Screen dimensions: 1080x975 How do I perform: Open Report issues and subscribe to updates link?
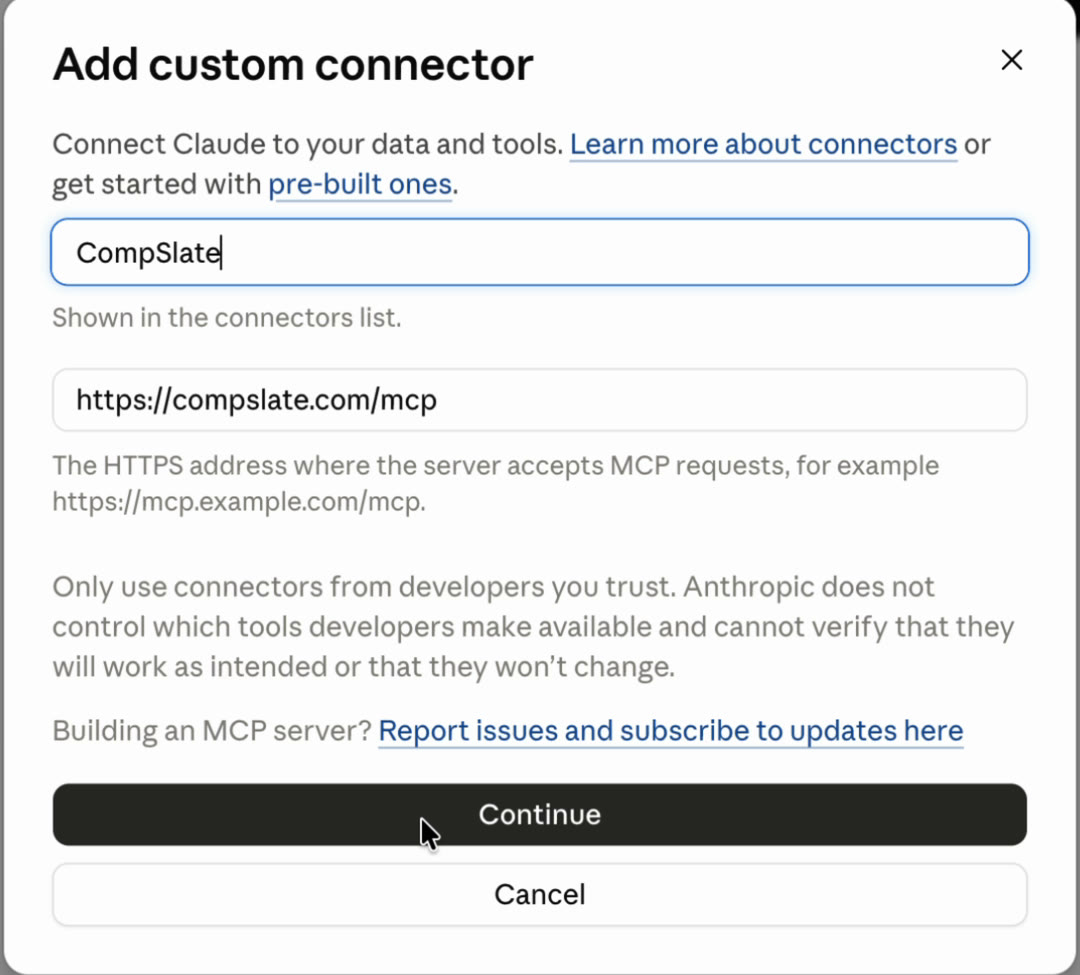pos(671,731)
